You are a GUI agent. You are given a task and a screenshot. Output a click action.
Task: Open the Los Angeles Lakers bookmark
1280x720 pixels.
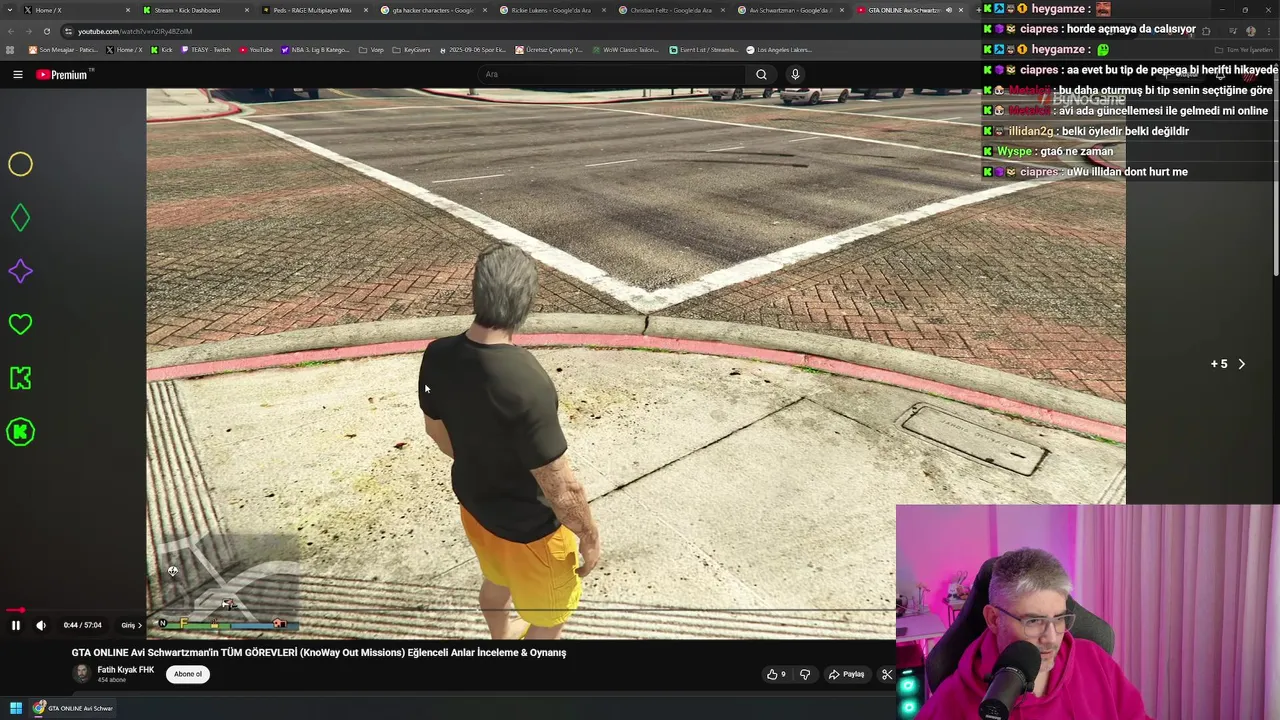pos(780,49)
